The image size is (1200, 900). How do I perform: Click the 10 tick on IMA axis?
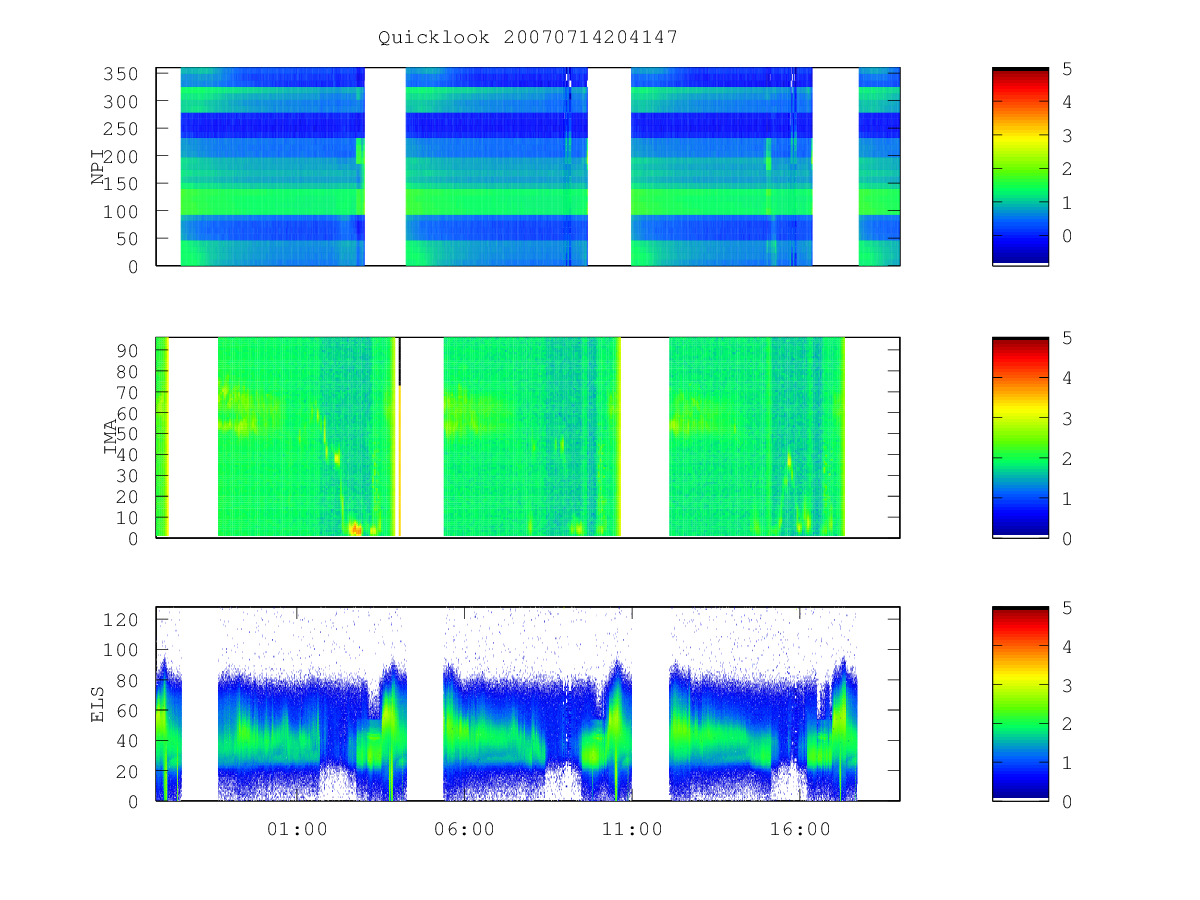pyautogui.click(x=127, y=518)
